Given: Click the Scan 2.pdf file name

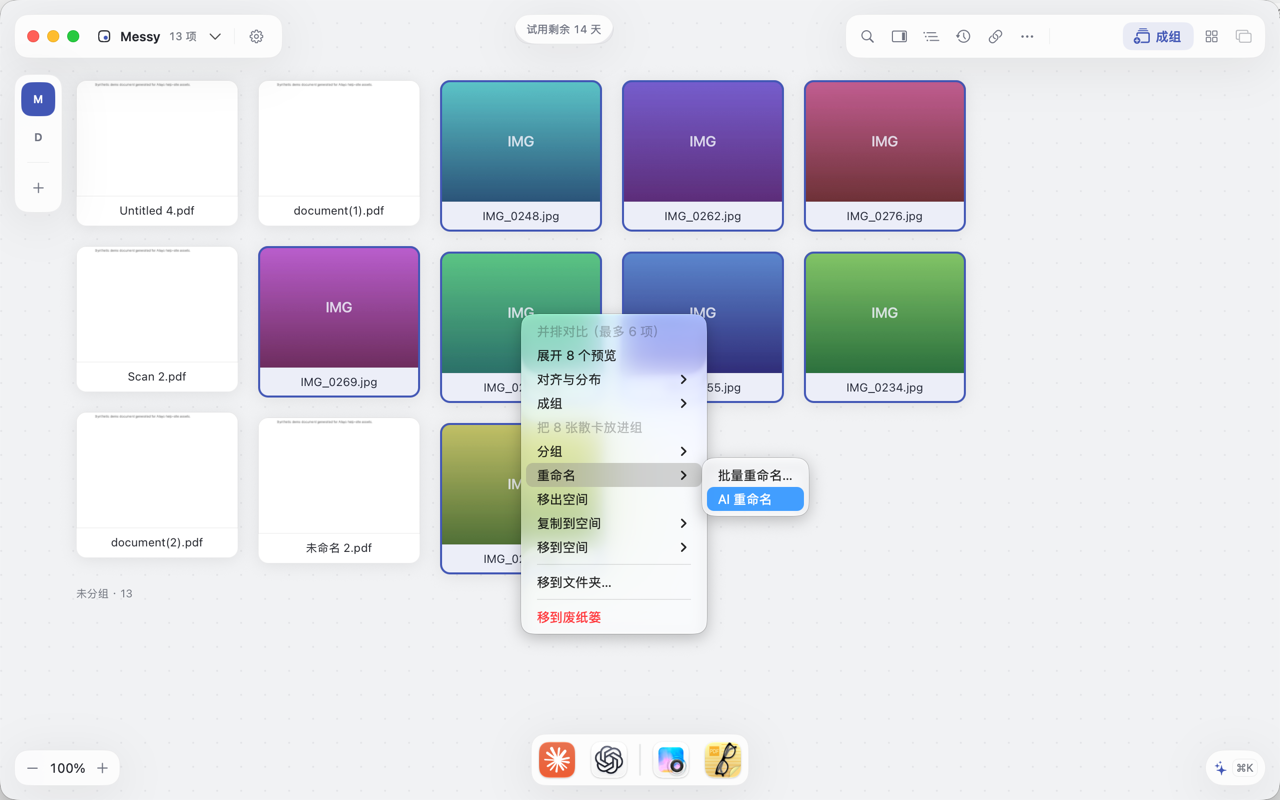Looking at the screenshot, I should click(x=157, y=377).
